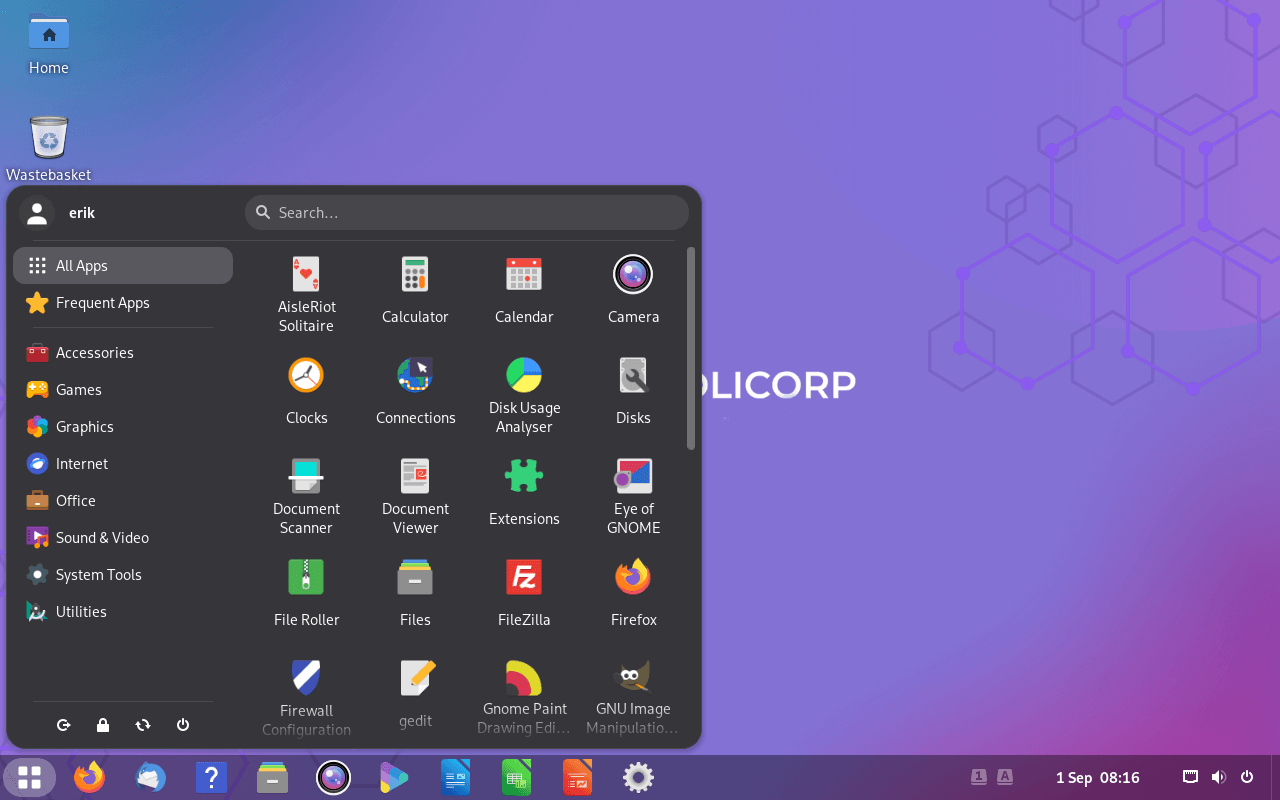Click the power off button in the menu
The image size is (1280, 800).
pyautogui.click(x=183, y=725)
